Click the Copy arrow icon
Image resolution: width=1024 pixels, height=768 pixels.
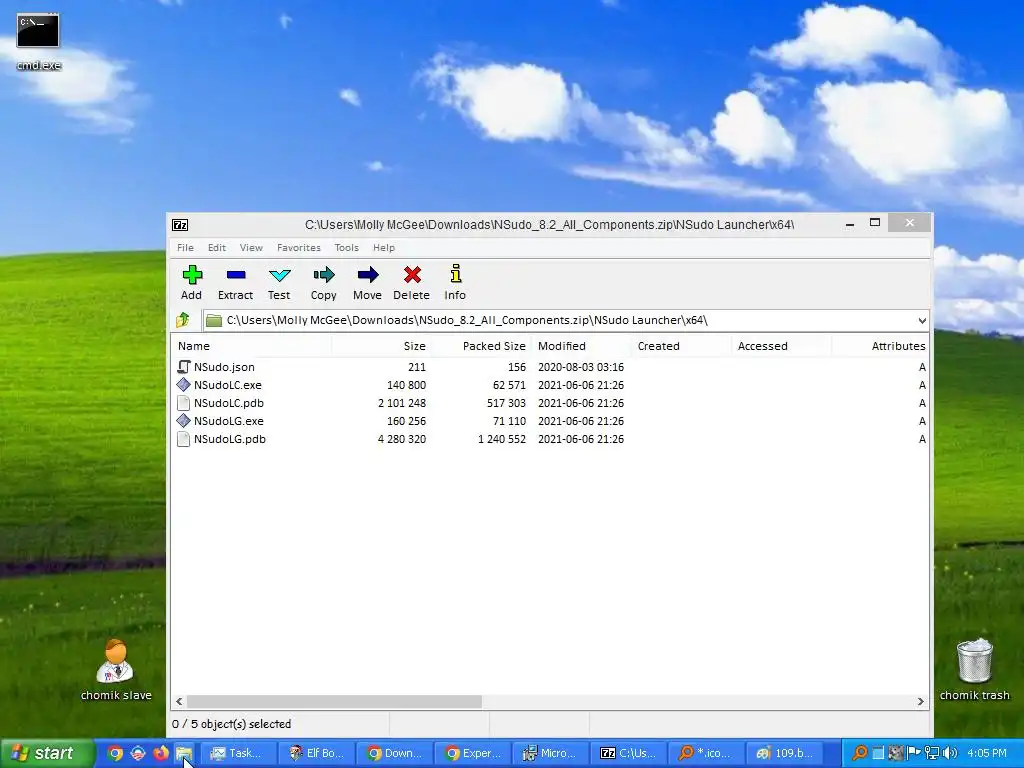click(323, 275)
